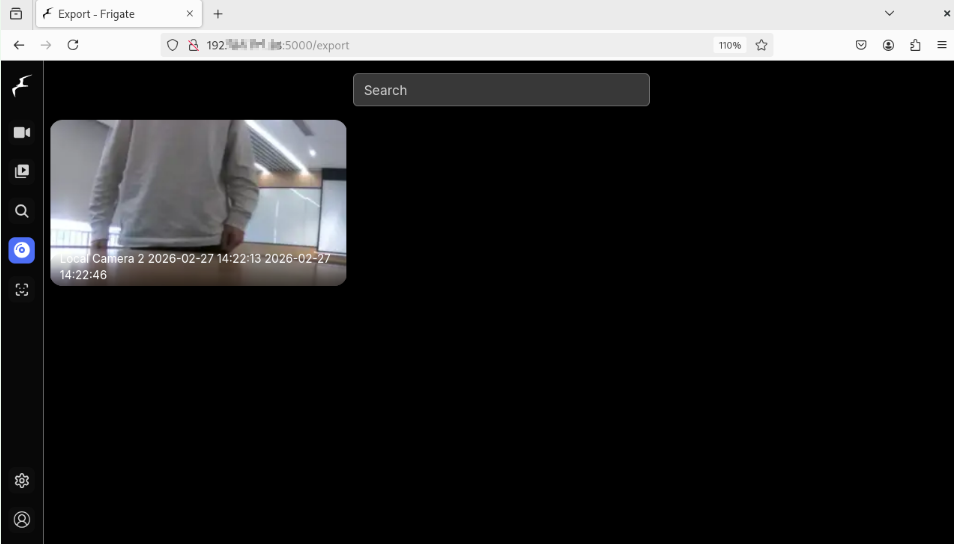Expand the list all tabs dropdown
This screenshot has height=544, width=954.
[x=889, y=14]
